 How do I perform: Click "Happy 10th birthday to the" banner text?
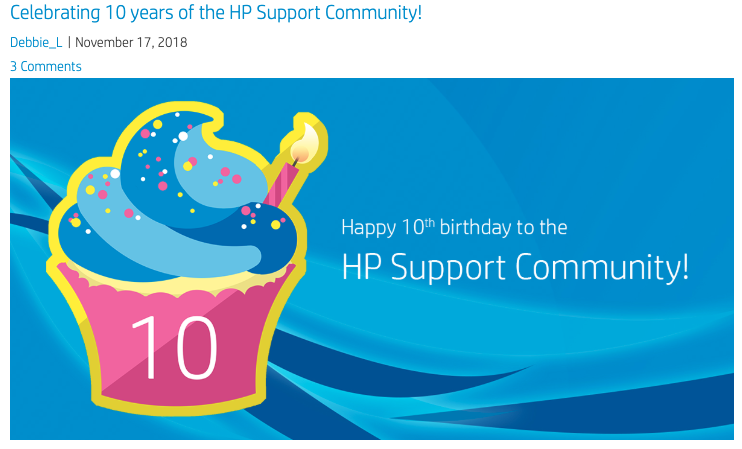(x=454, y=227)
